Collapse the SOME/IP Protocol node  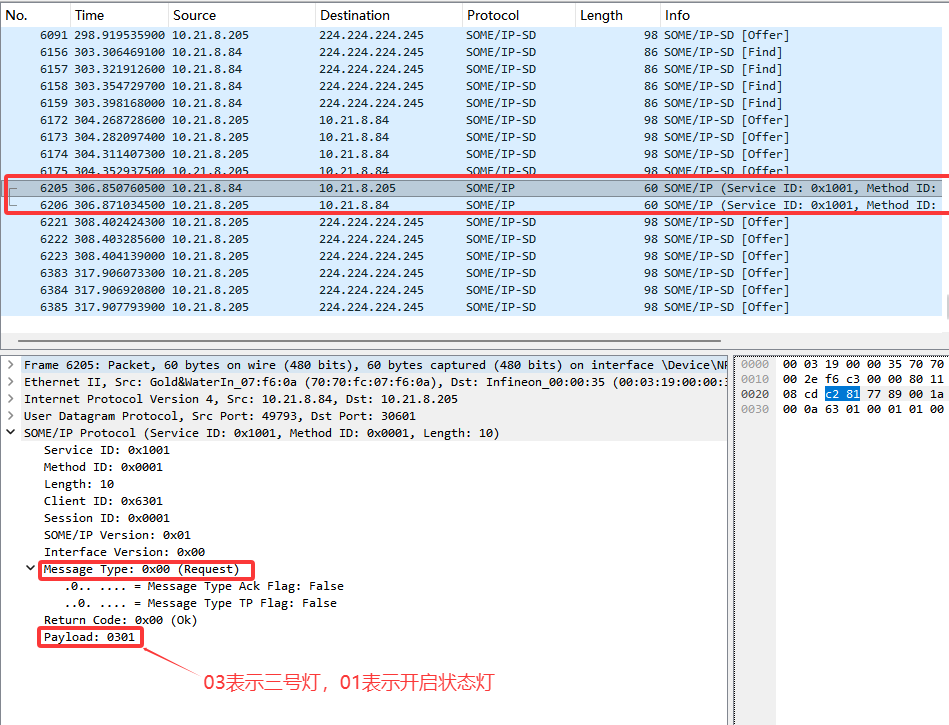point(10,433)
